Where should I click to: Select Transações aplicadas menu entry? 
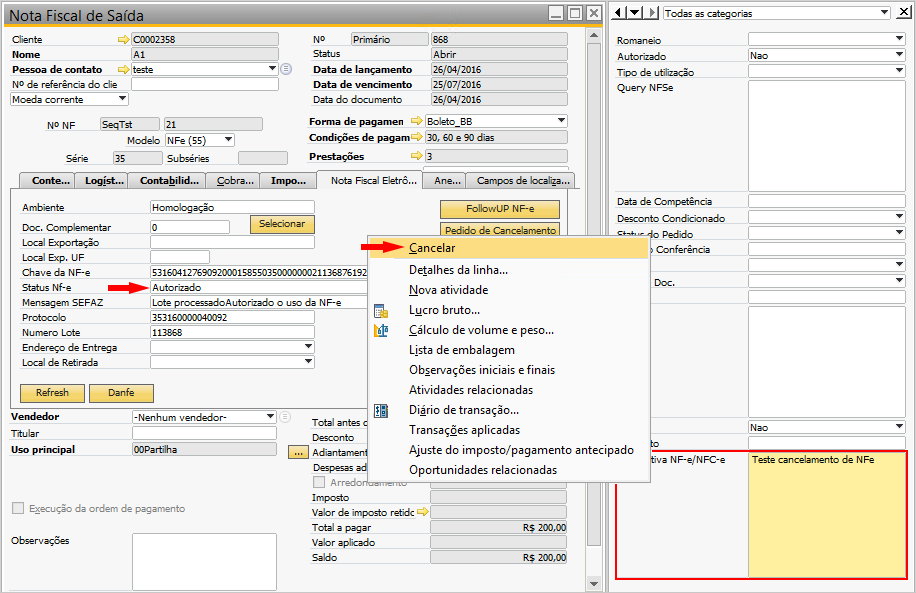(x=508, y=430)
